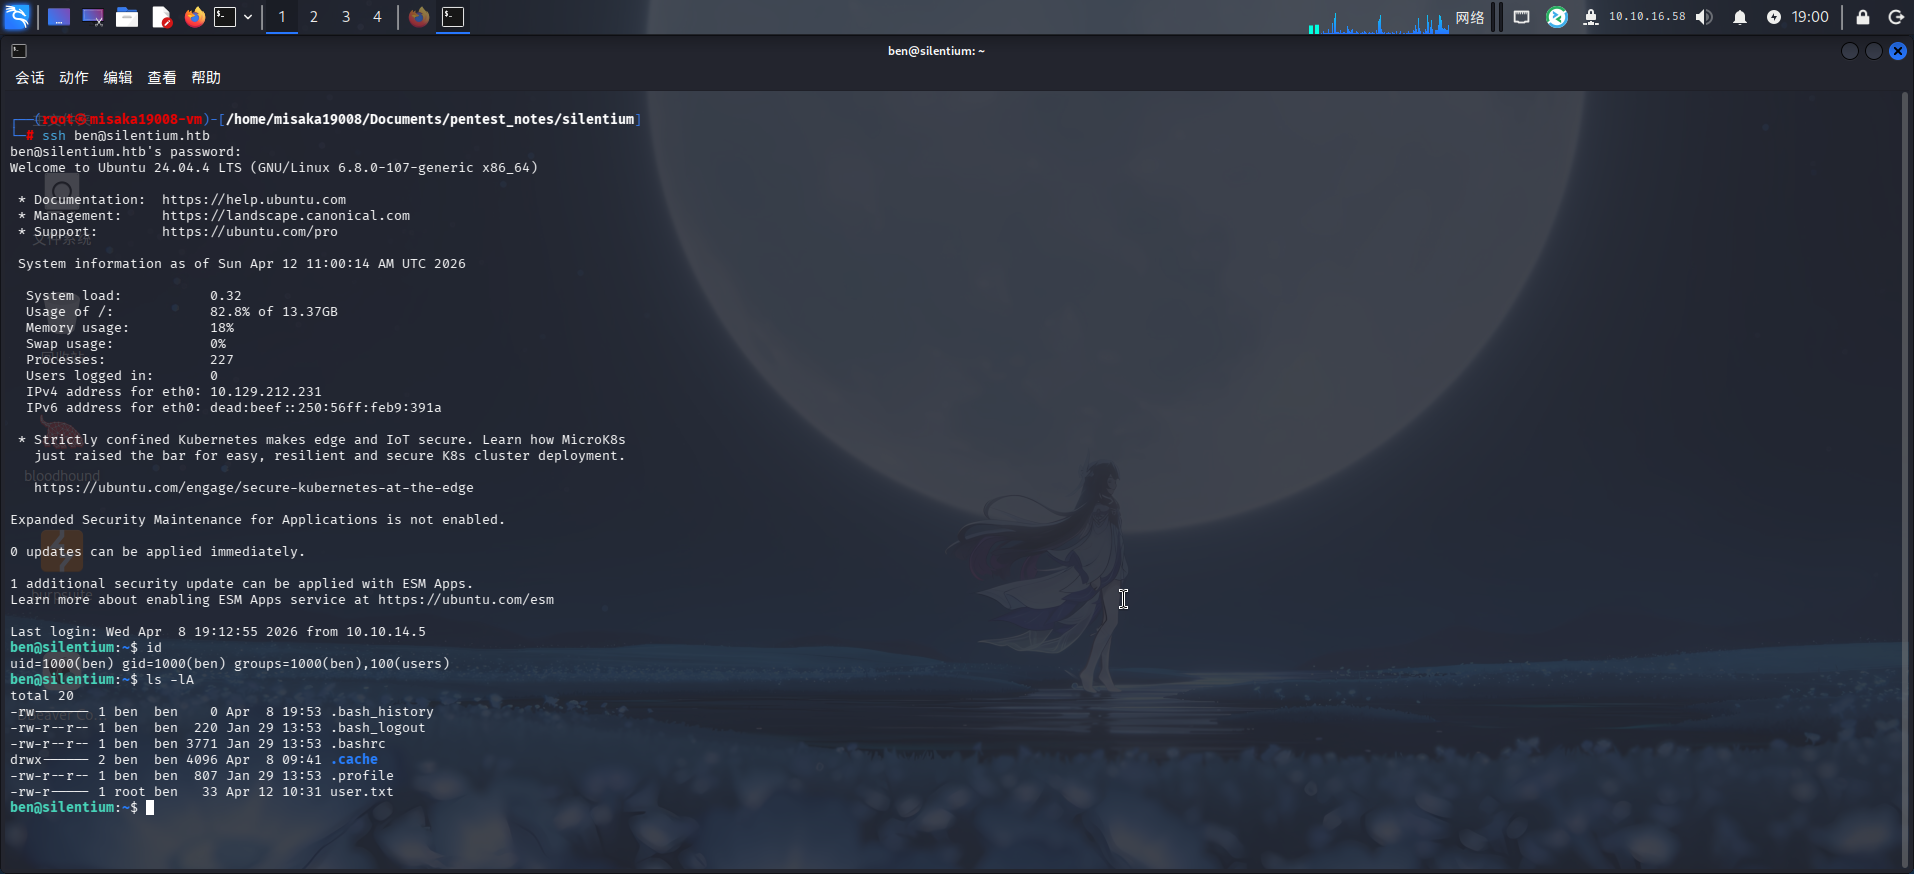1914x874 pixels.
Task: Mute the volume speaker icon
Action: (1705, 17)
